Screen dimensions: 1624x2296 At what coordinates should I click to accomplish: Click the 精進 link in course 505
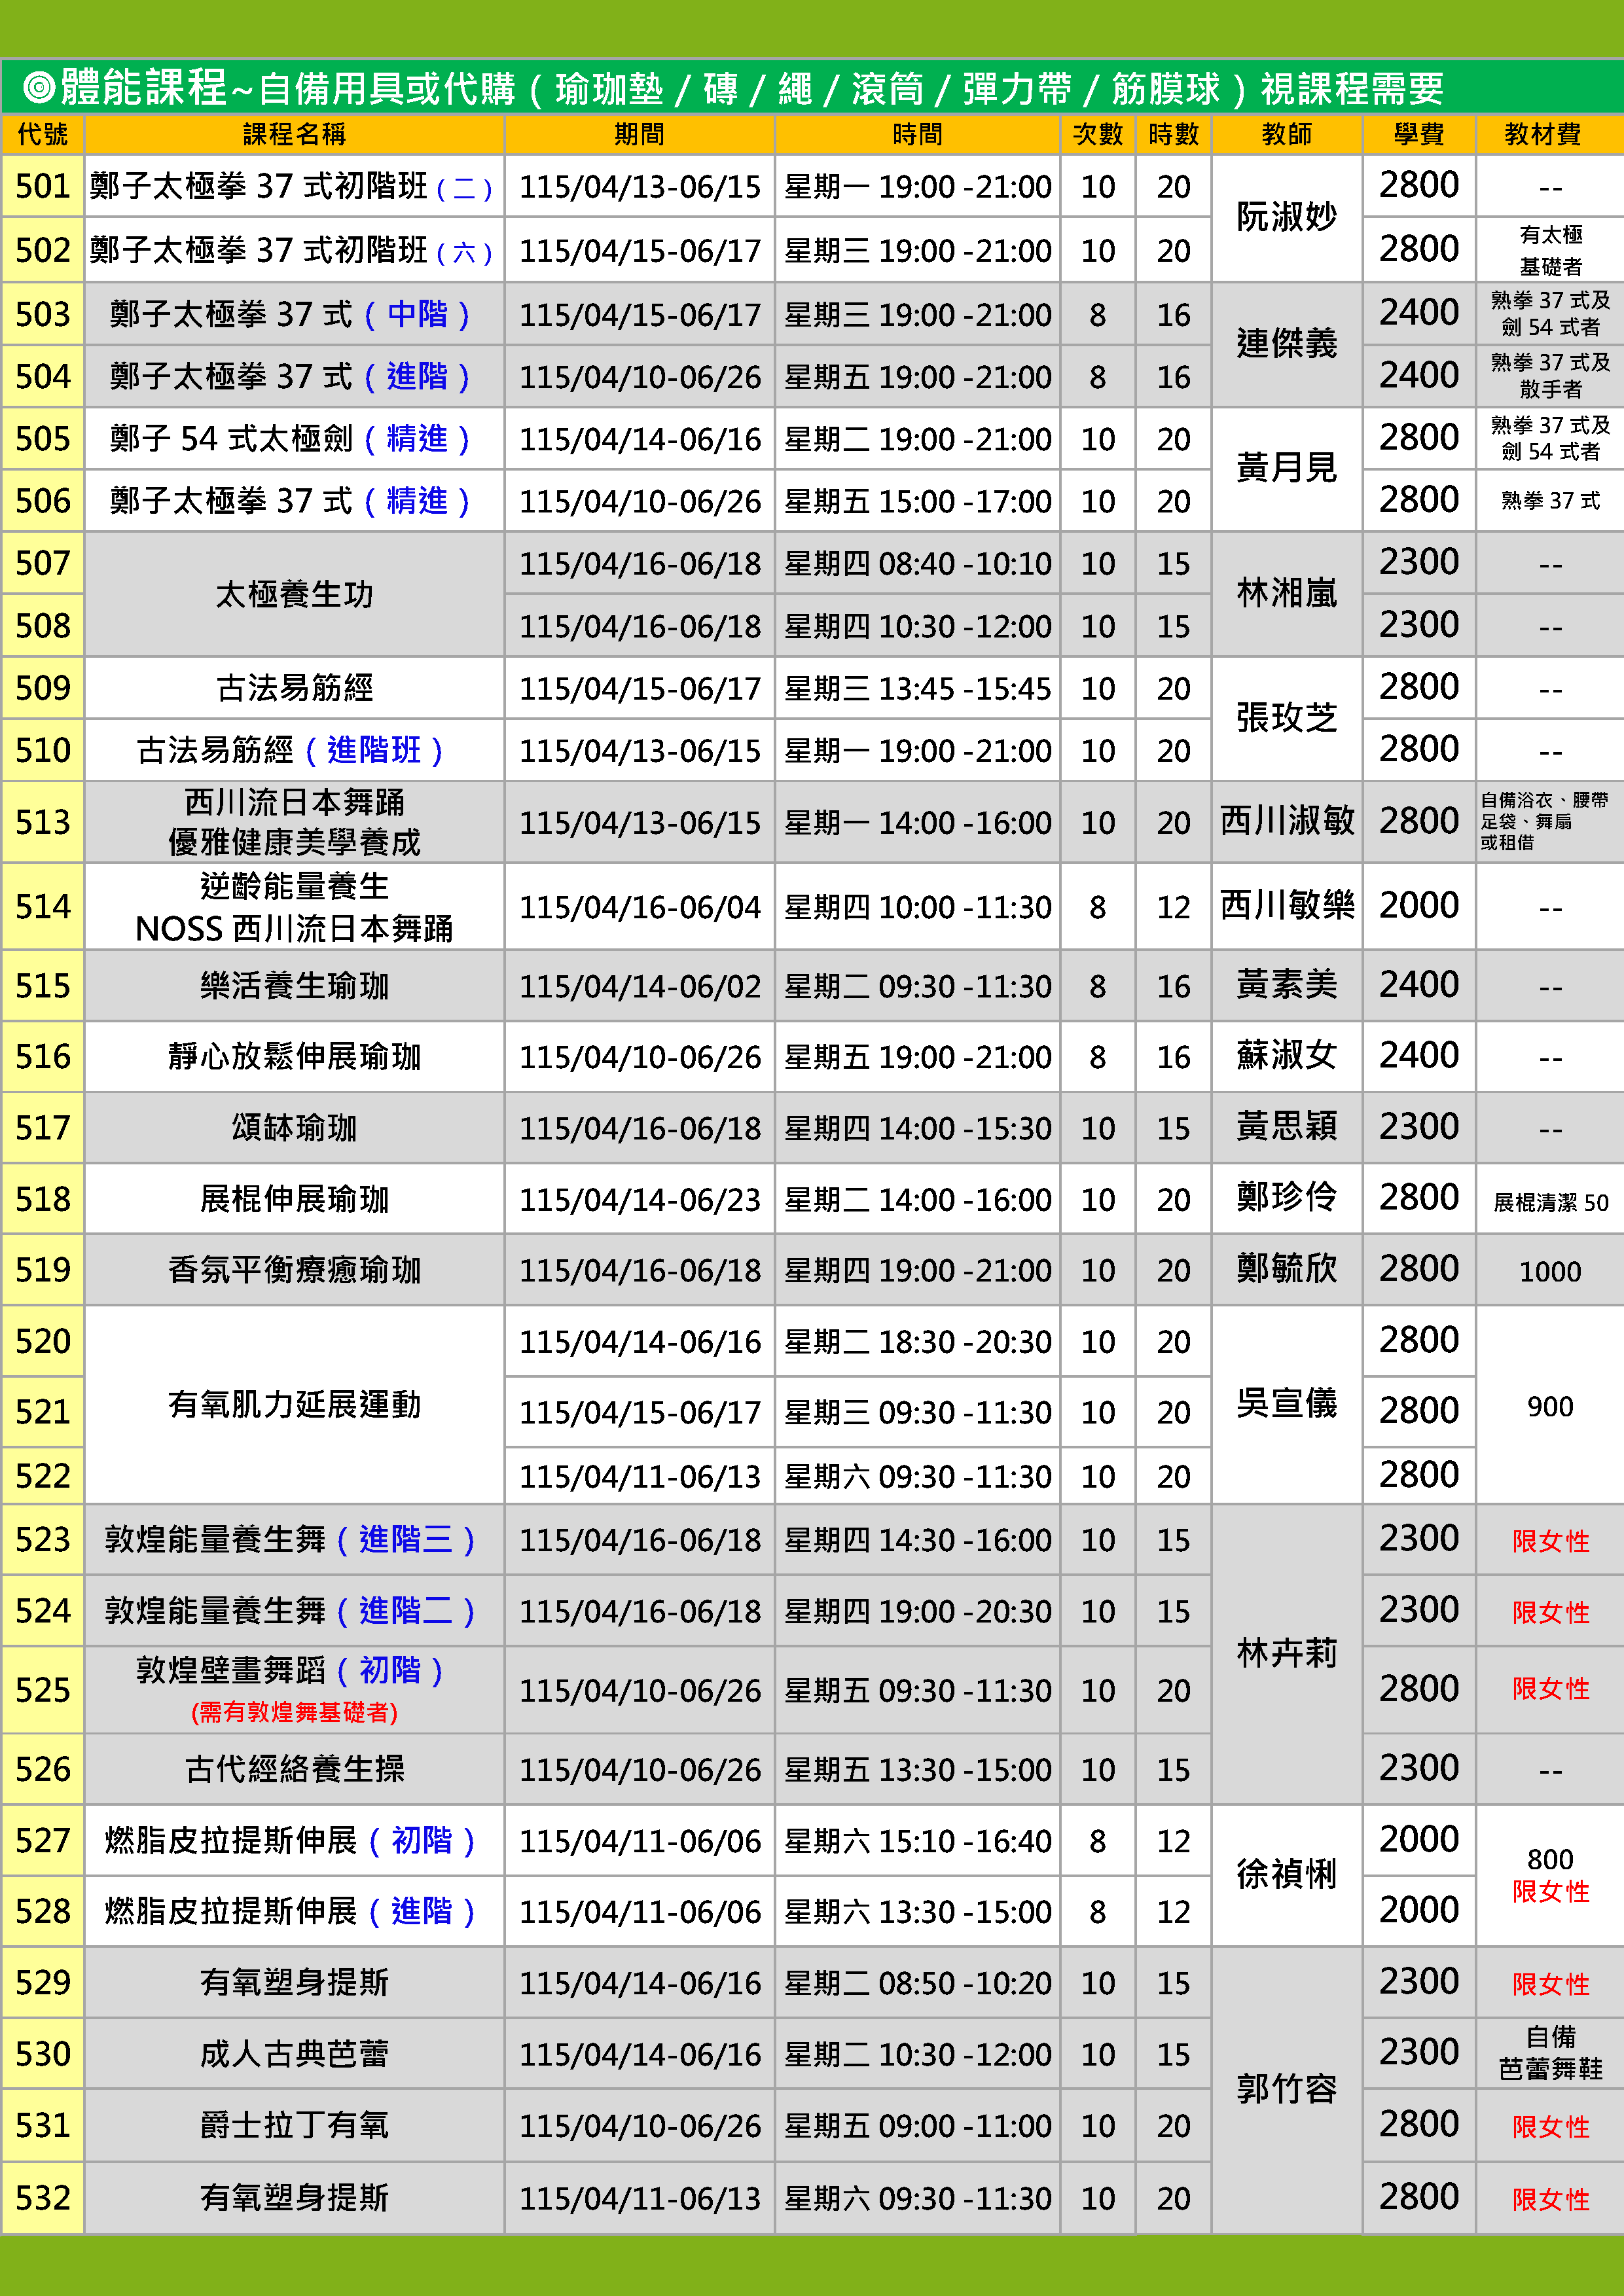417,438
